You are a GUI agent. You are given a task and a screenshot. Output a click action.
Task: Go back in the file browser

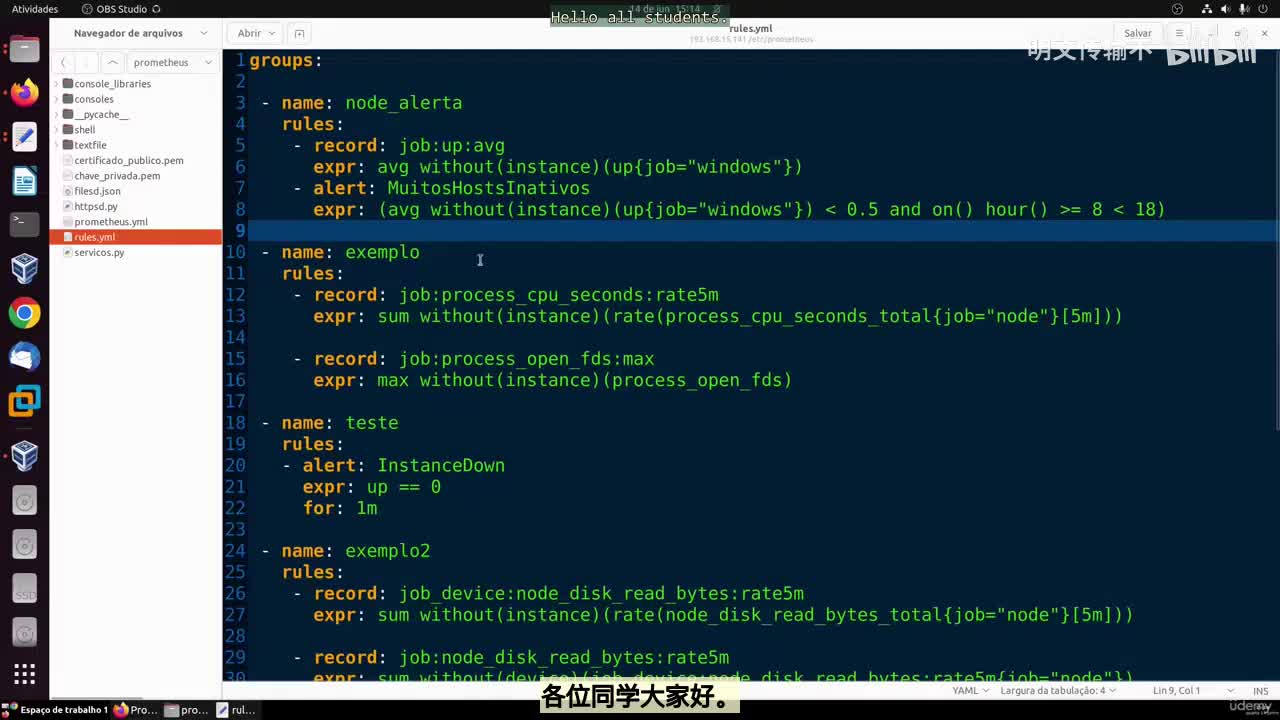pos(64,62)
